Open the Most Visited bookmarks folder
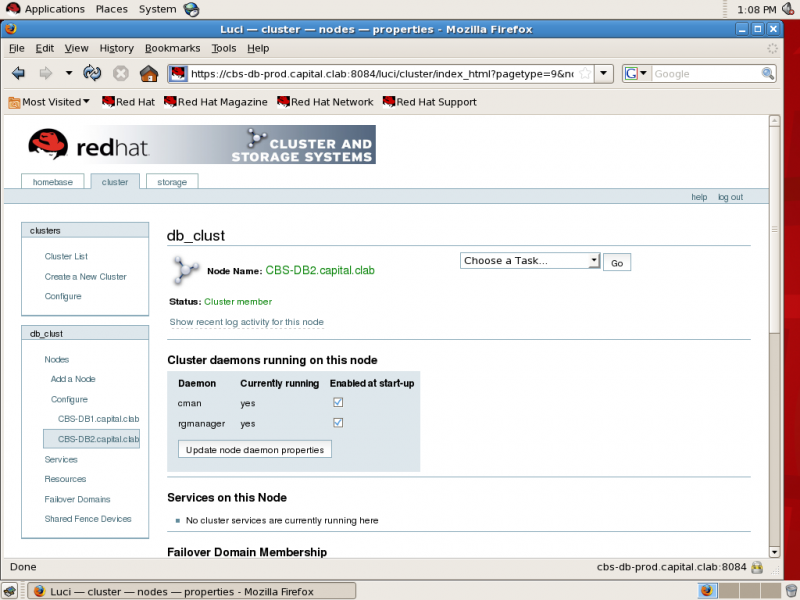This screenshot has width=800, height=600. point(49,102)
